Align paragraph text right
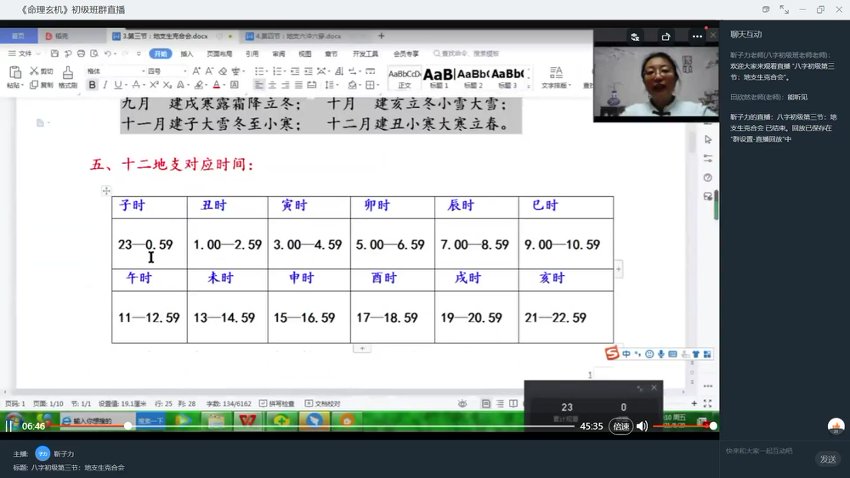 pos(285,85)
